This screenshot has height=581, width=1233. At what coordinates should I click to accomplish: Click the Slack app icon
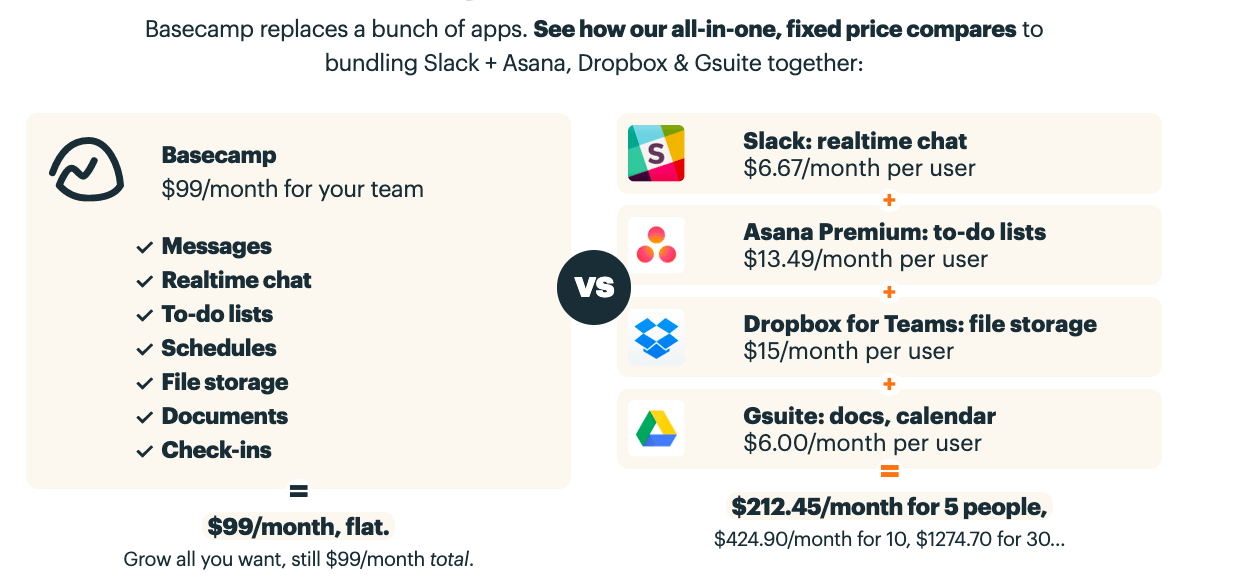coord(656,153)
